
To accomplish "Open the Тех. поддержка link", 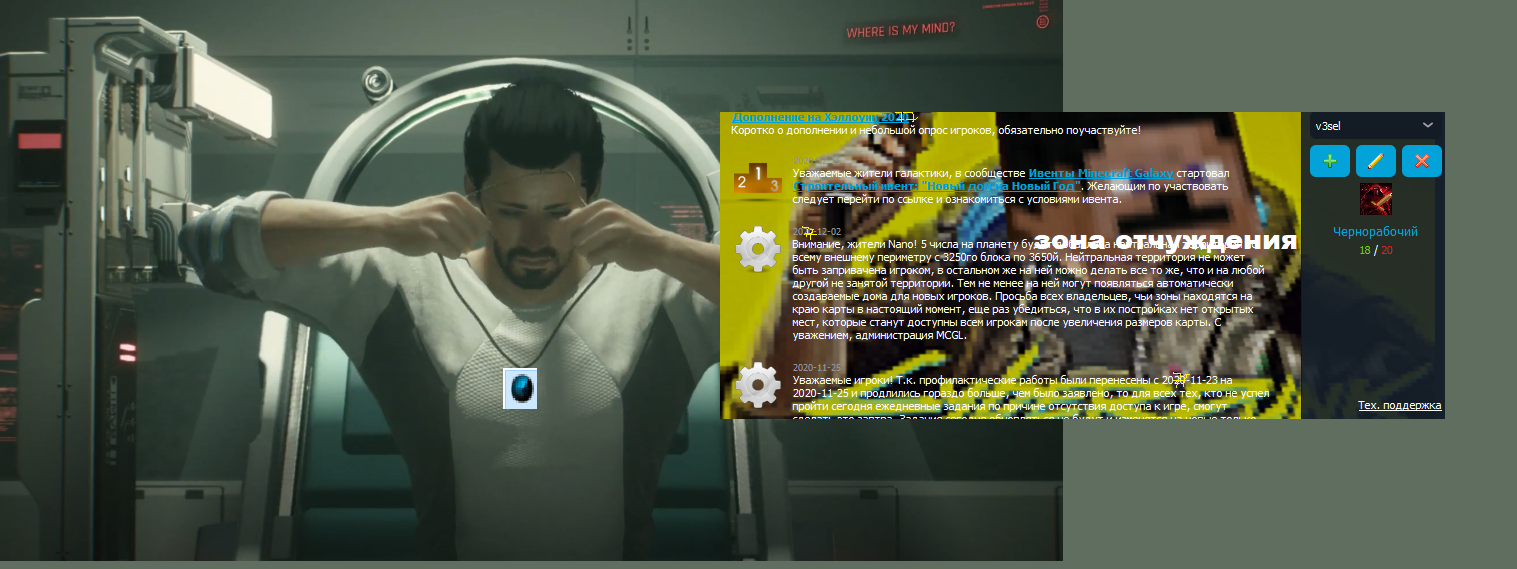I will 1400,405.
